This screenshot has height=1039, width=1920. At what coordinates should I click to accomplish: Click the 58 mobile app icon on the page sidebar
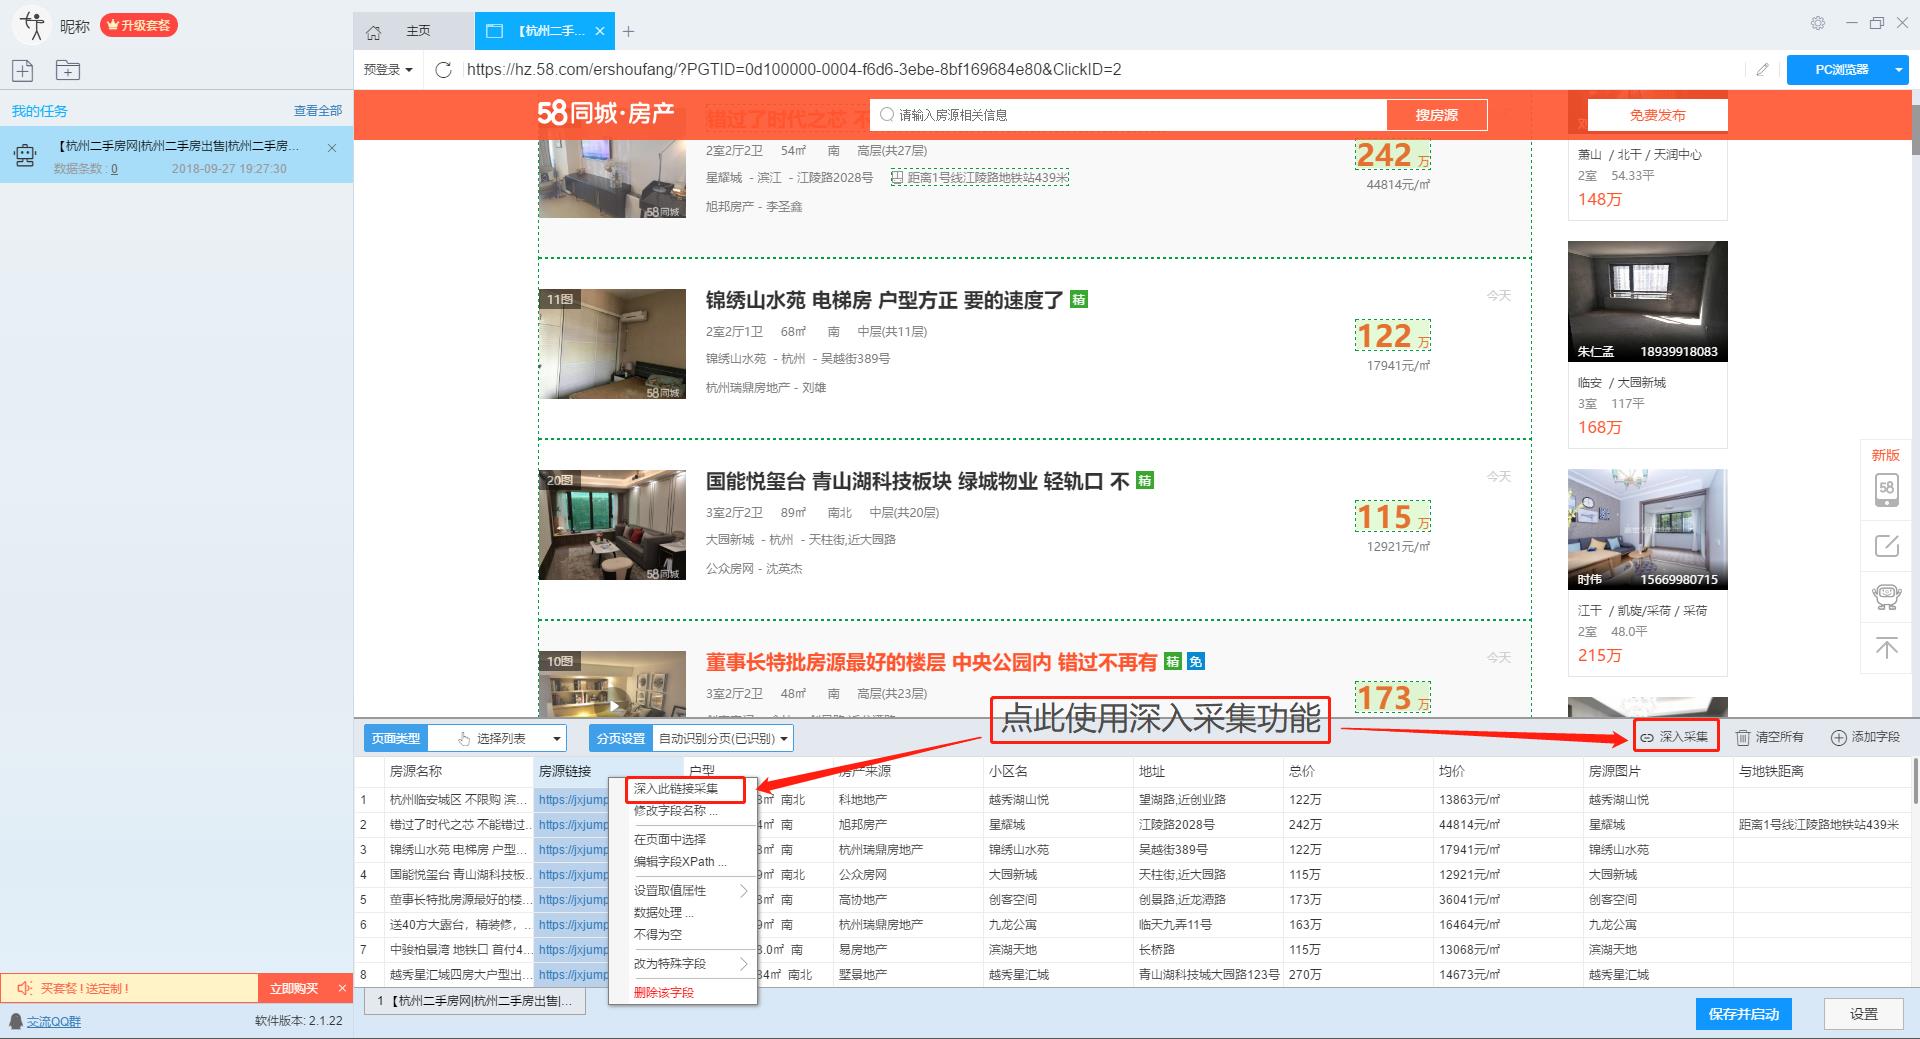(1886, 490)
